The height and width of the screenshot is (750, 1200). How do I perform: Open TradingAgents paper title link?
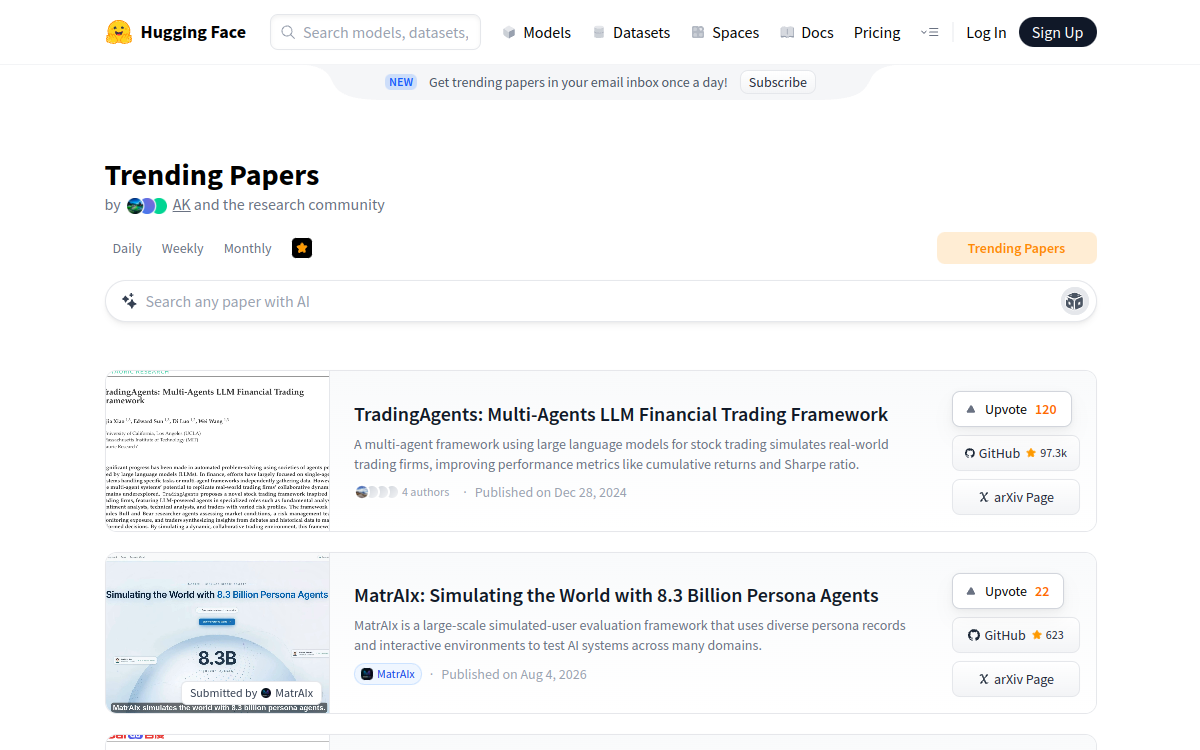pyautogui.click(x=621, y=414)
